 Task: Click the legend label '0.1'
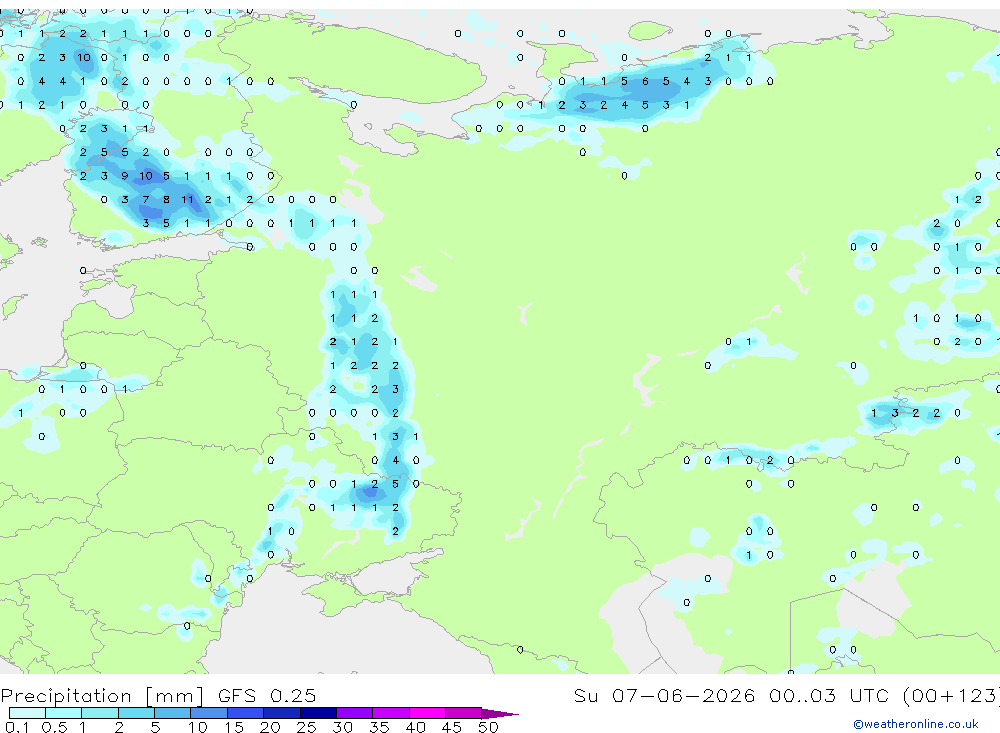(17, 727)
